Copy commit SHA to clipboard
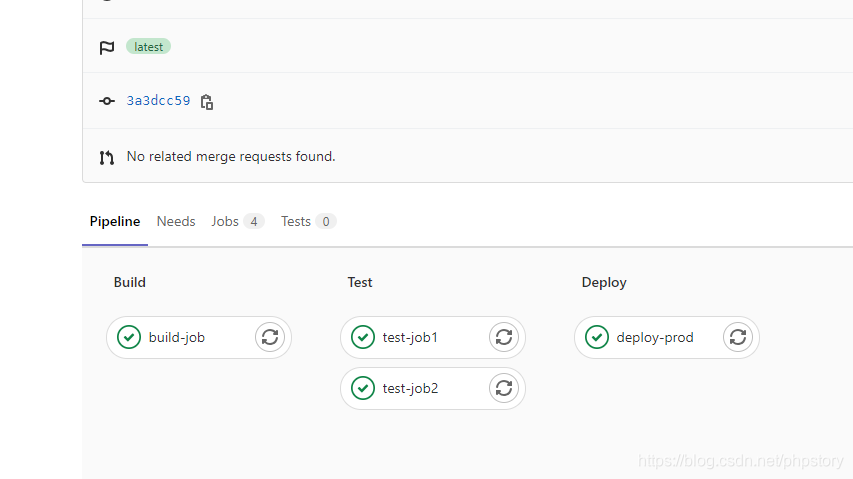The height and width of the screenshot is (479, 853). (207, 102)
